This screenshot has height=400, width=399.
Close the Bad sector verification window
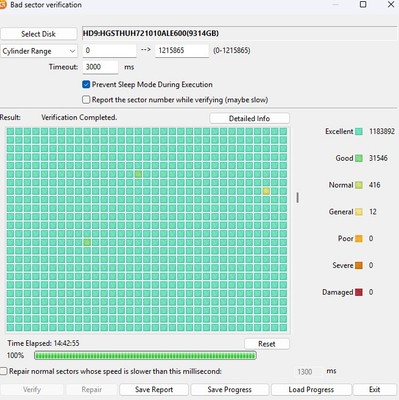coord(391,4)
